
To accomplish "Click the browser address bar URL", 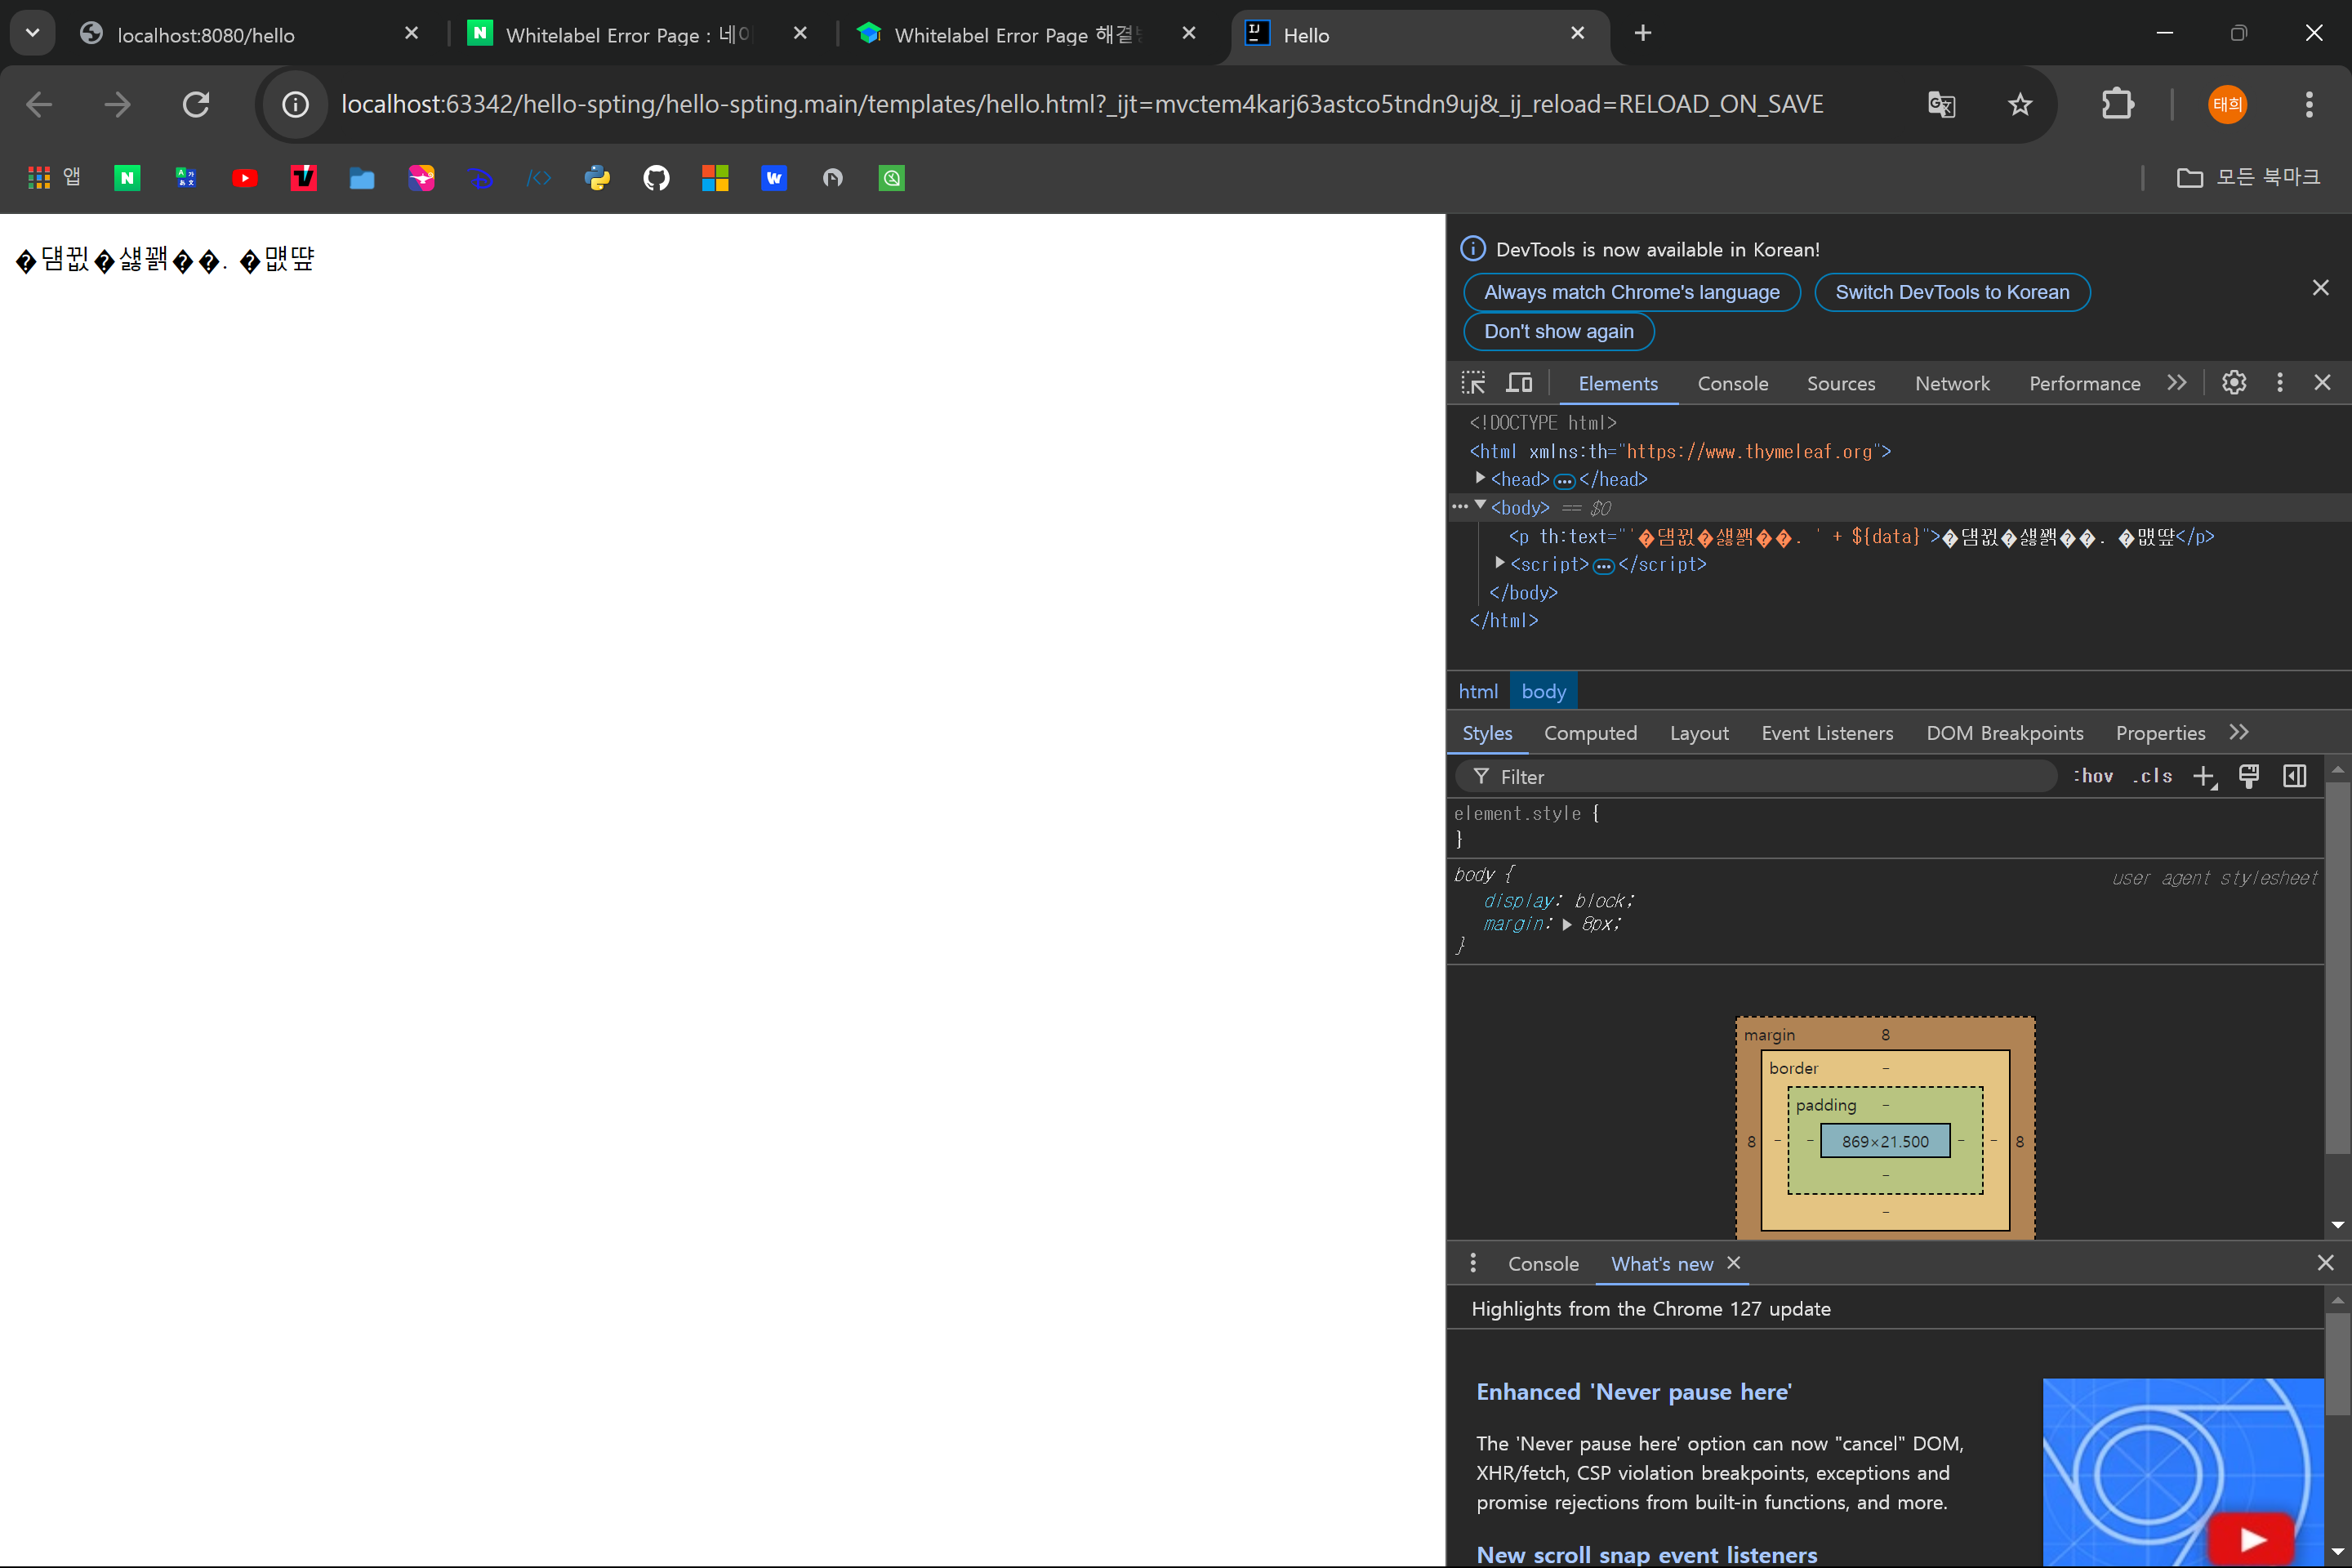I will (x=1082, y=104).
